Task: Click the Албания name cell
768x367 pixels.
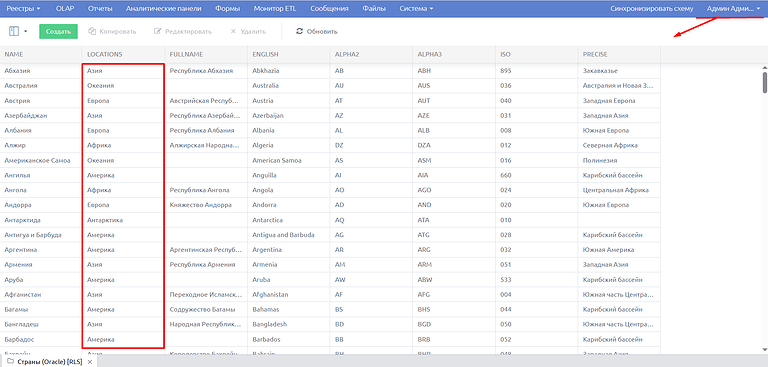Action: (41, 130)
